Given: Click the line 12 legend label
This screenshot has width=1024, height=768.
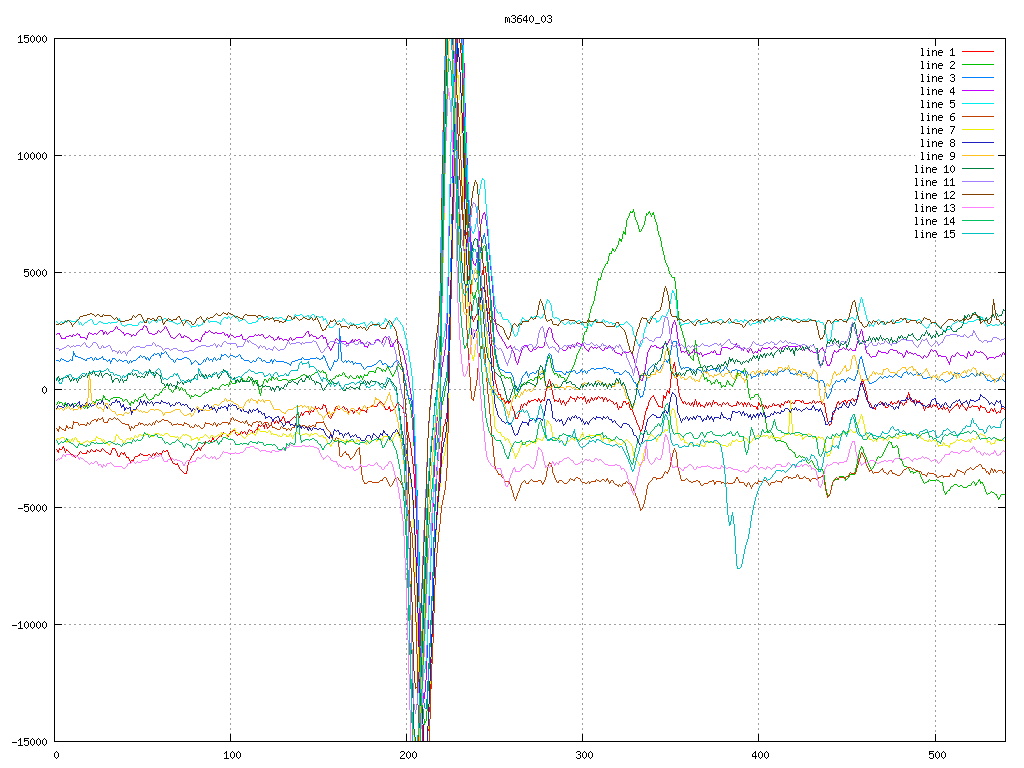Looking at the screenshot, I should [934, 195].
